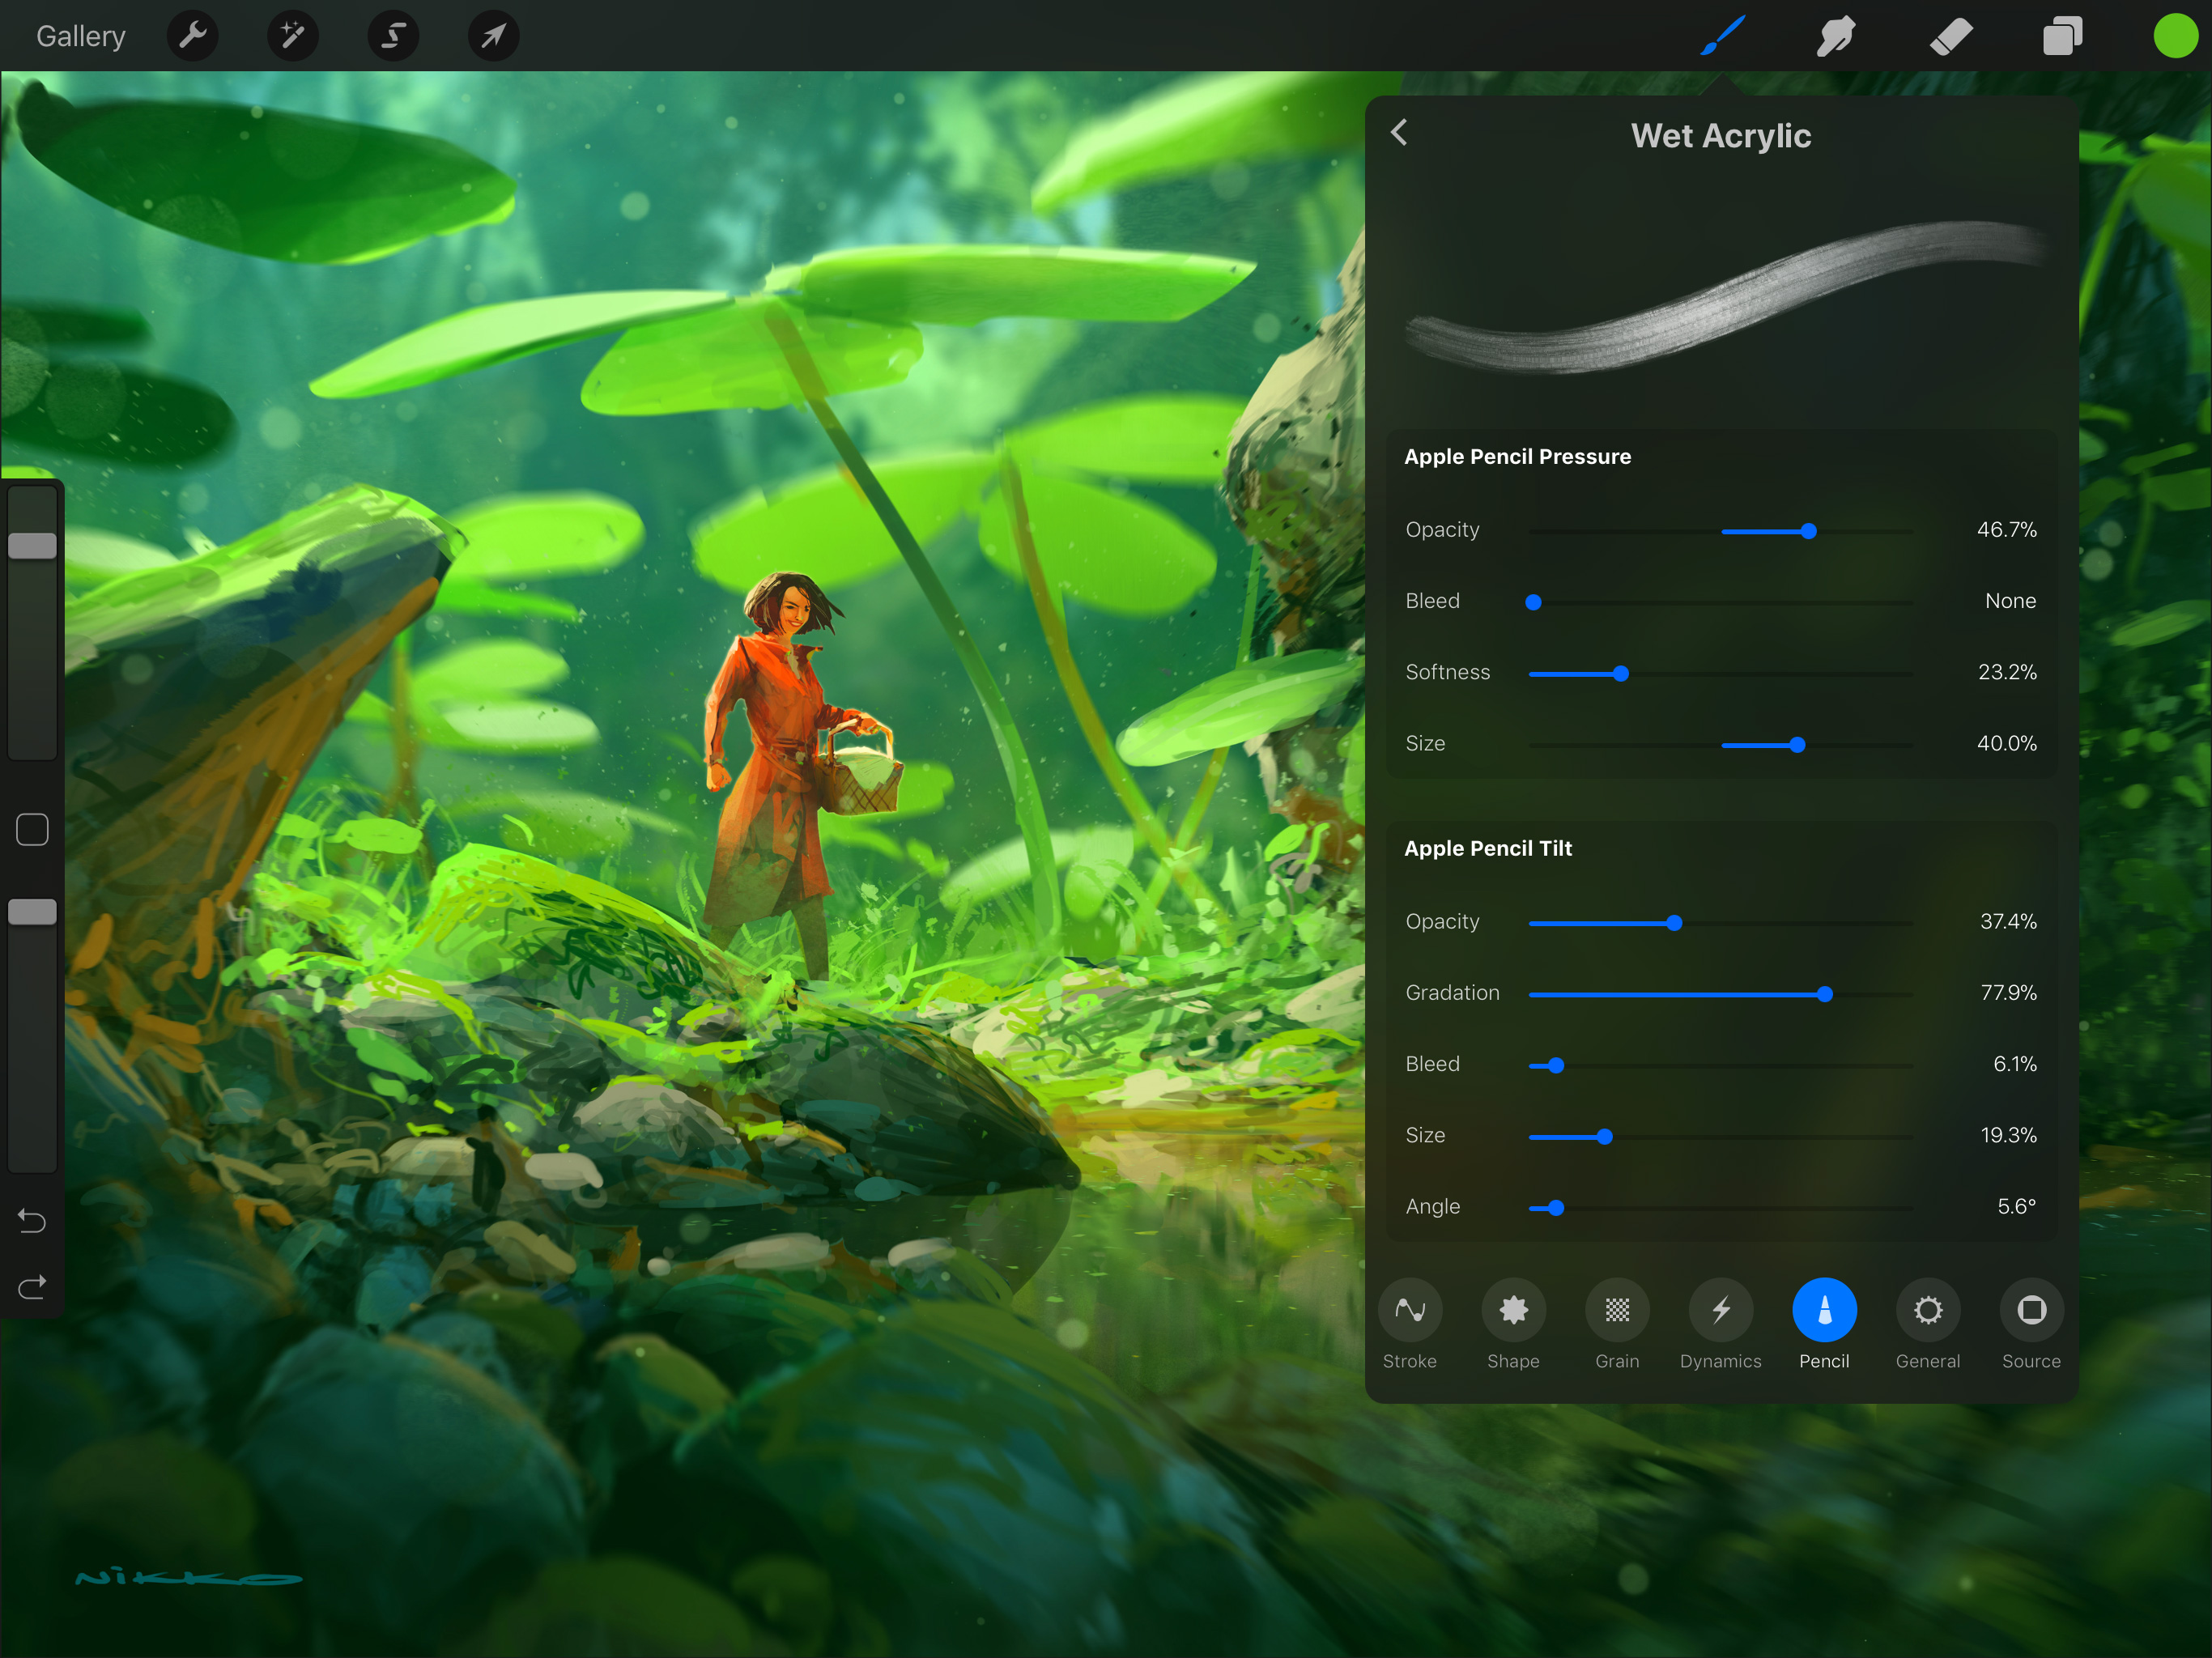Open the Adjustments panel
The width and height of the screenshot is (2212, 1658).
click(292, 35)
